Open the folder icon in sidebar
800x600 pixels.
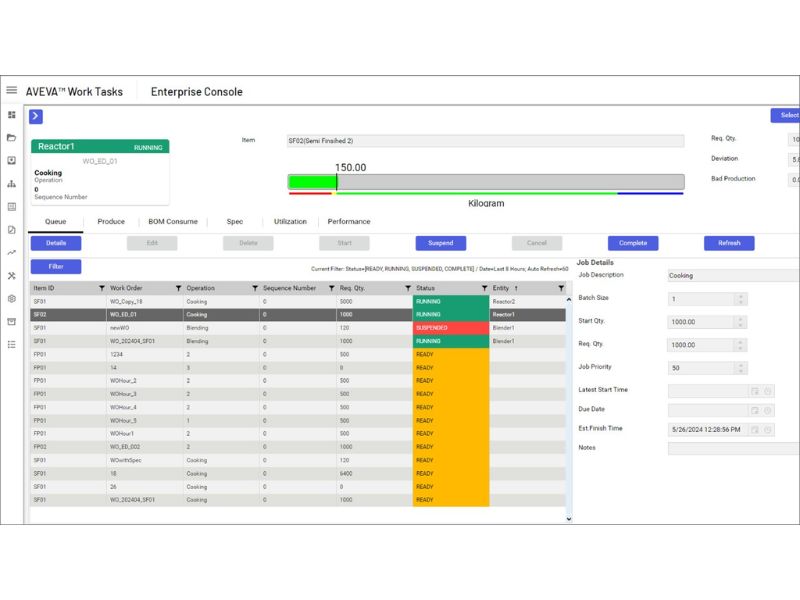[x=11, y=138]
